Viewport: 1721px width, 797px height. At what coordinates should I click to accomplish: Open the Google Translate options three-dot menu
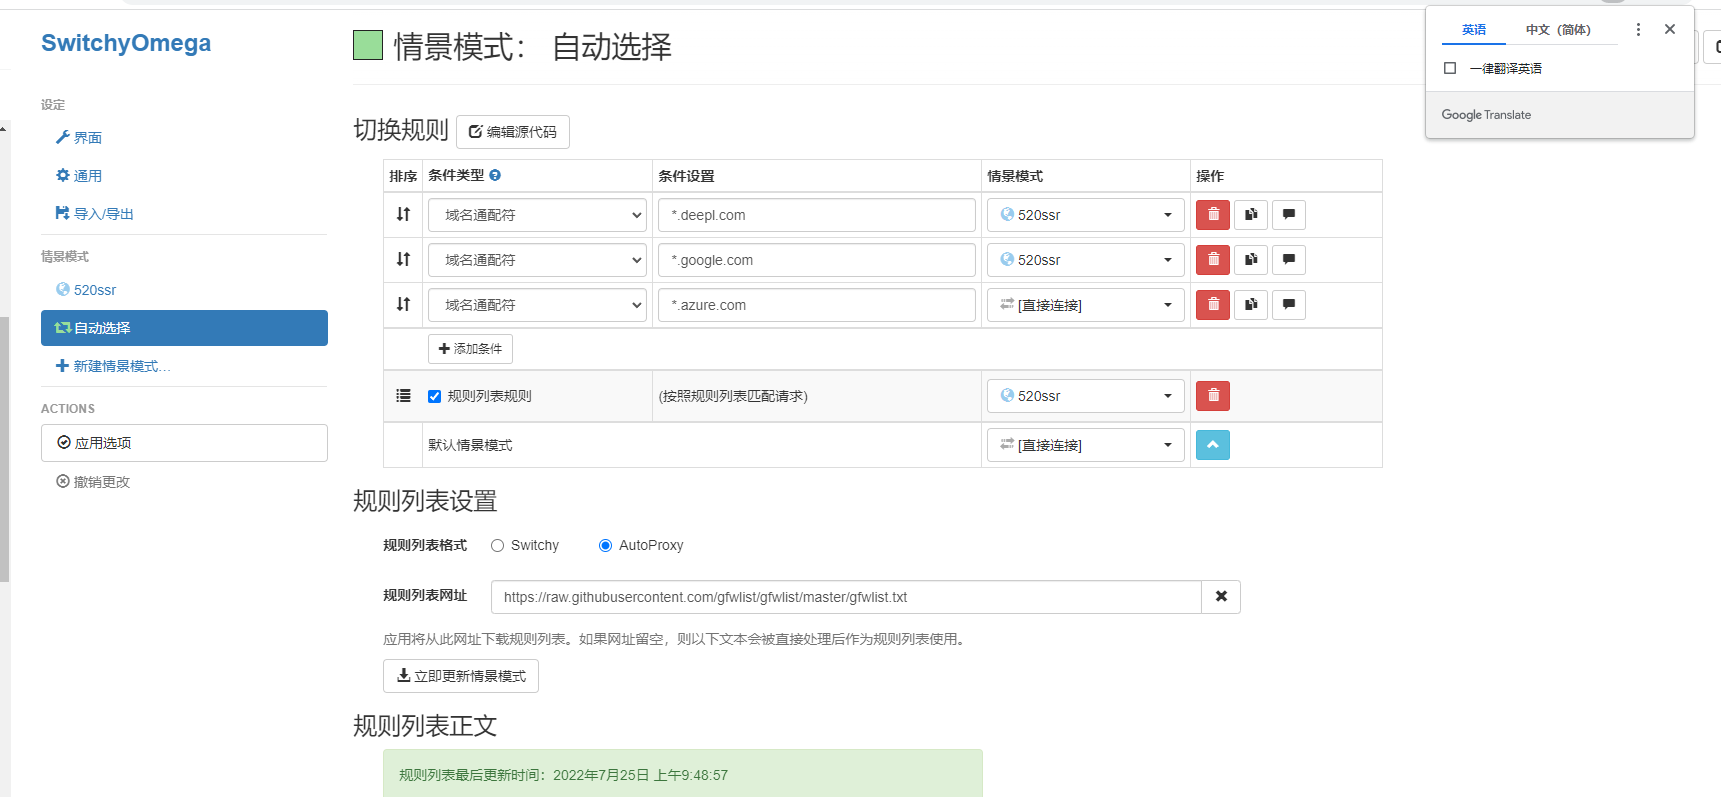(x=1638, y=30)
